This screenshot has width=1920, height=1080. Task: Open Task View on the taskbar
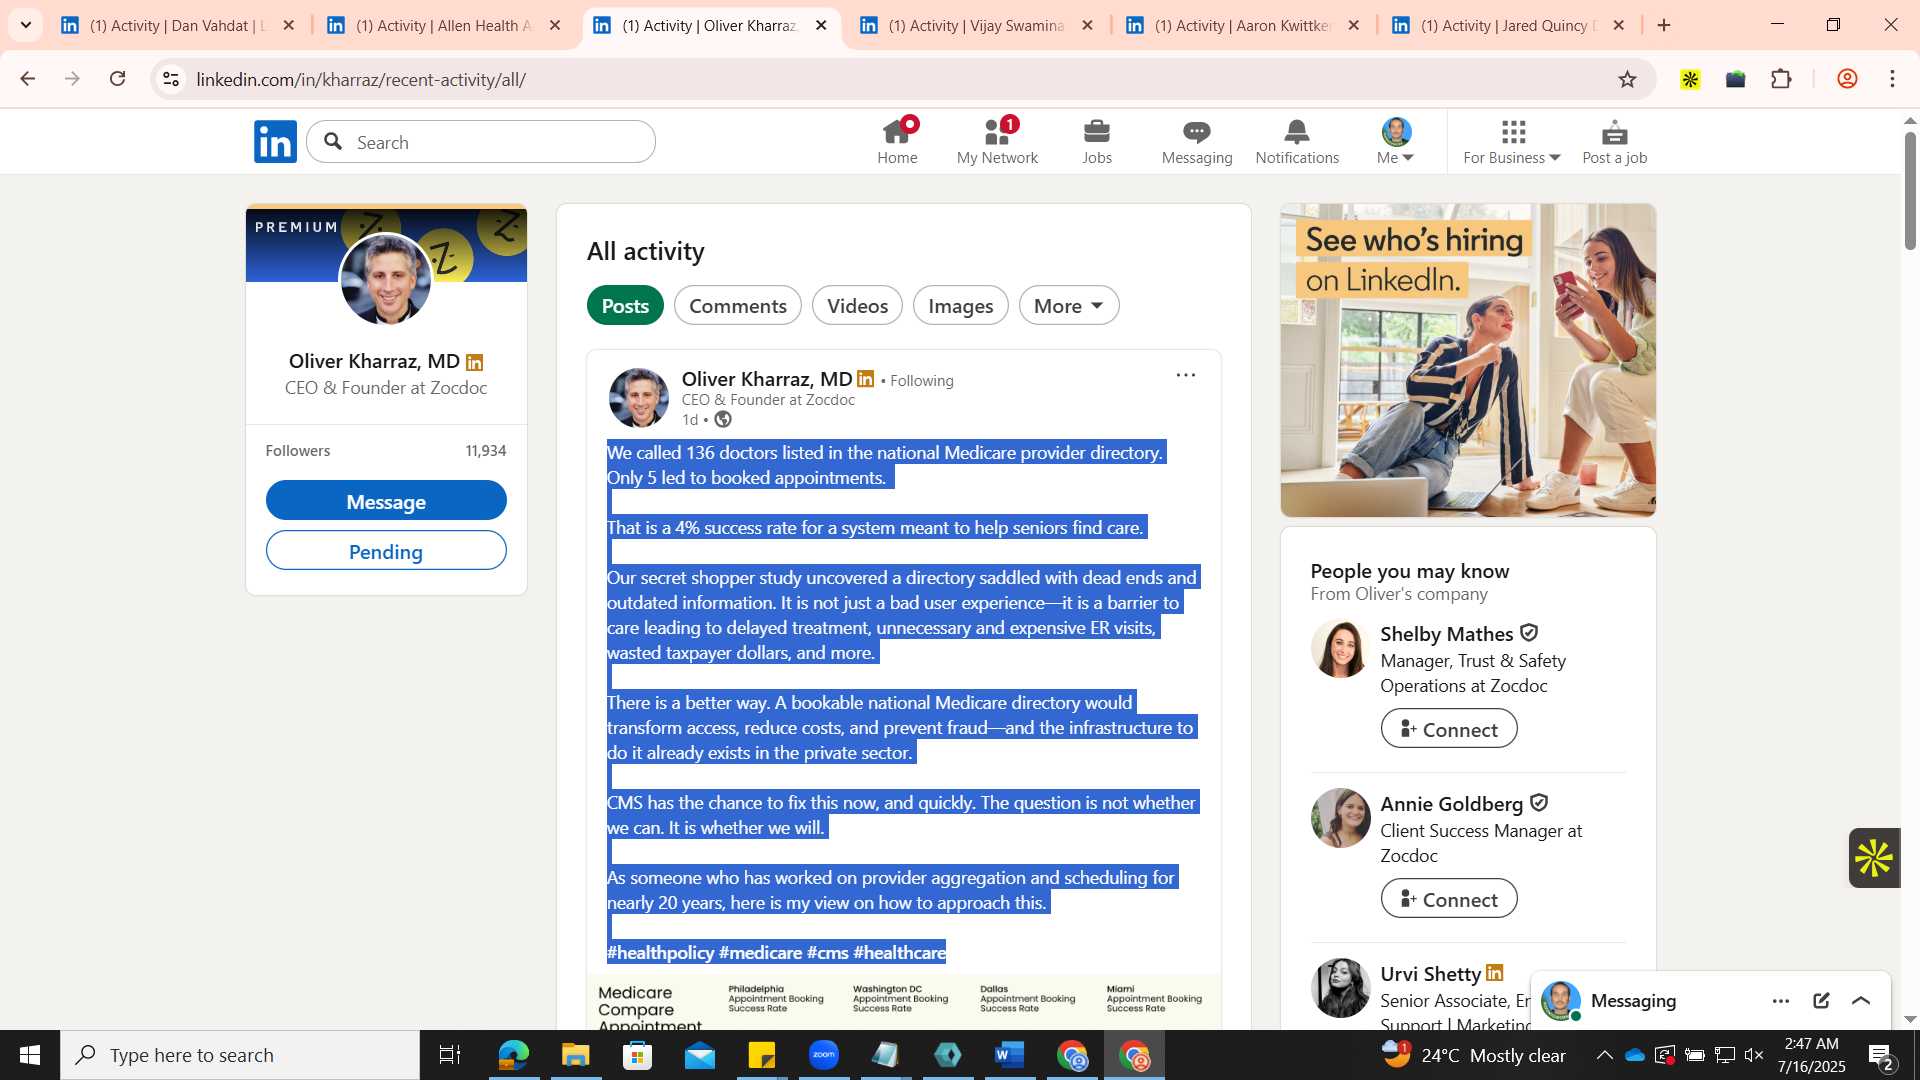[x=450, y=1055]
